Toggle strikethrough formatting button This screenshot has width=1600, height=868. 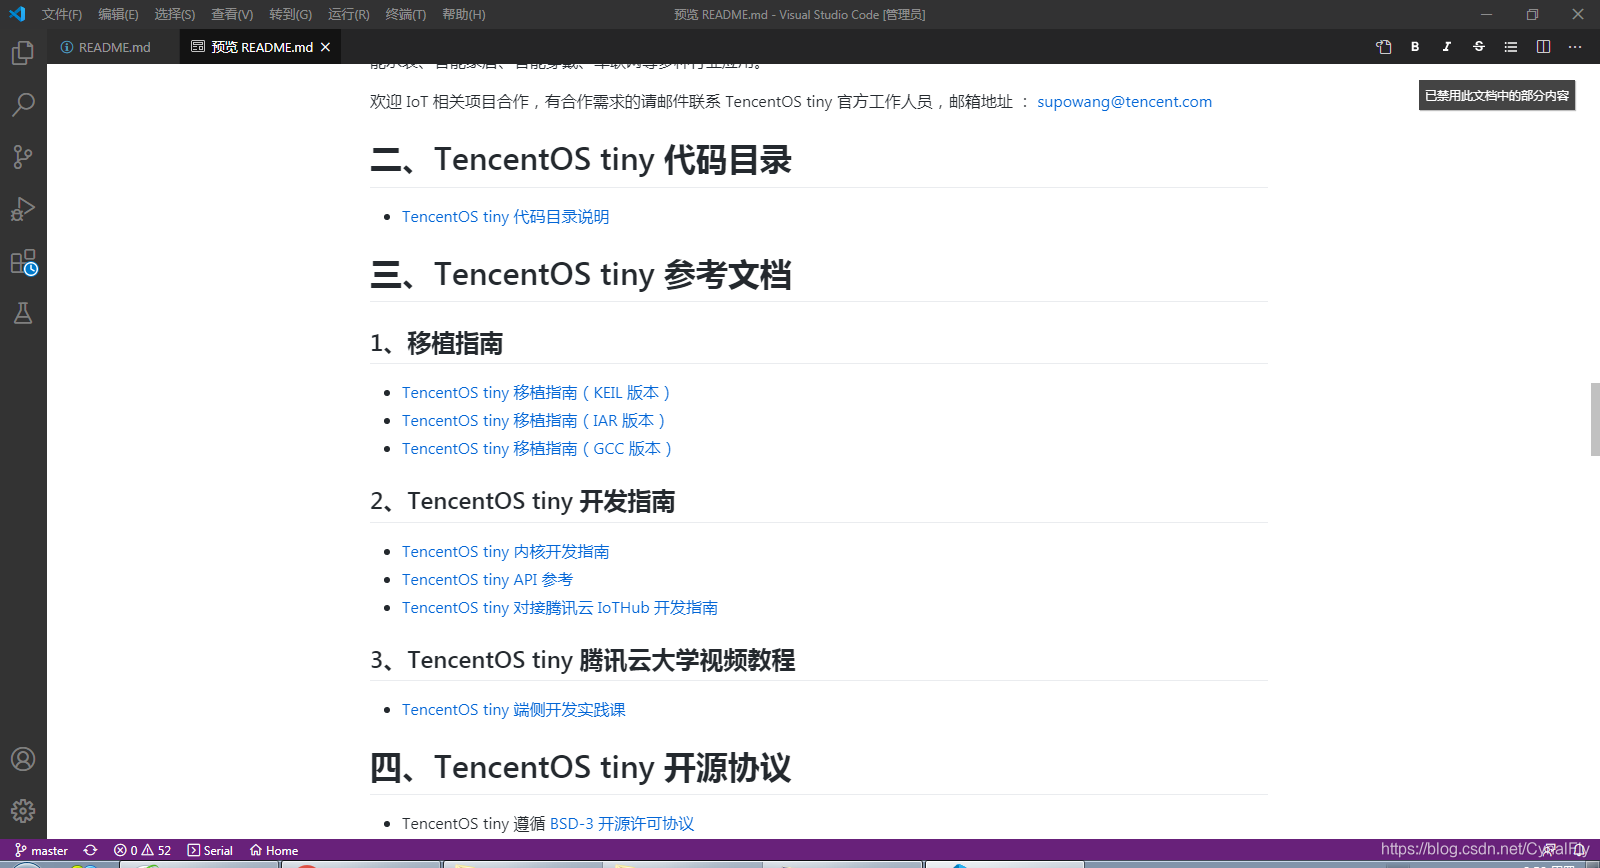tap(1479, 47)
